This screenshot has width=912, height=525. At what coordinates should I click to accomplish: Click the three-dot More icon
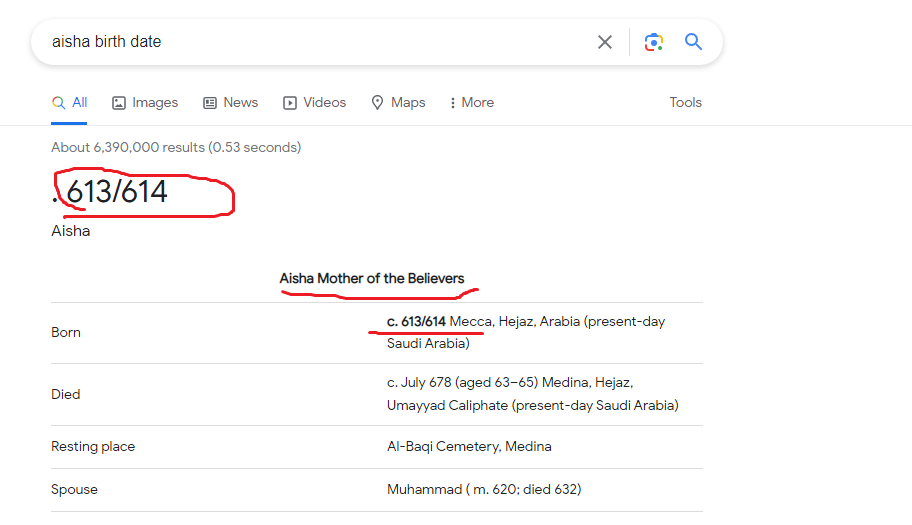coord(453,103)
